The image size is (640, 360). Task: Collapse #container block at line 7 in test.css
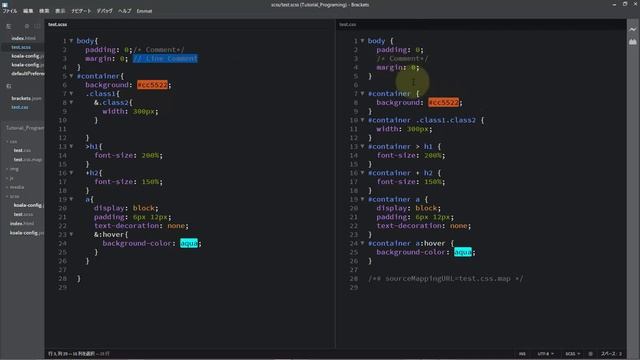click(362, 93)
